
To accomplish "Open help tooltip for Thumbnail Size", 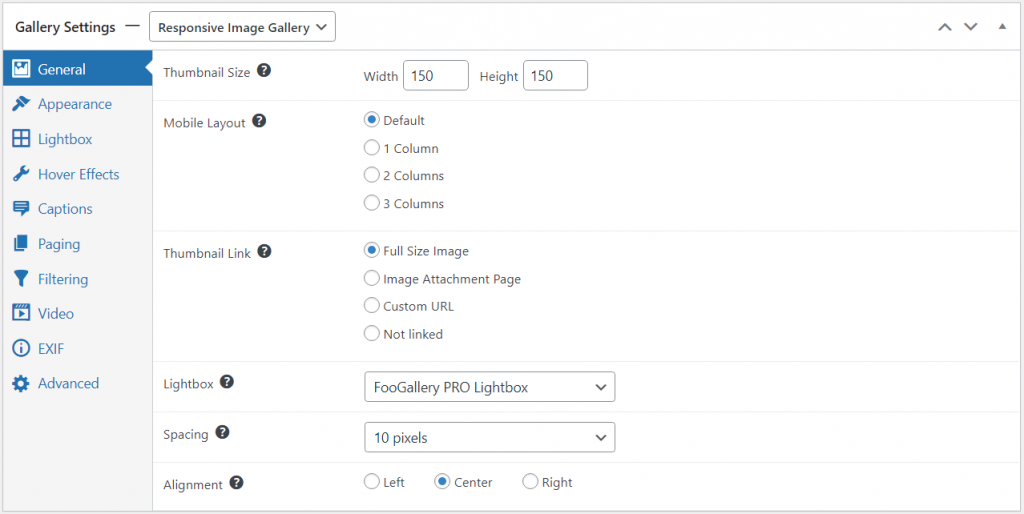I will point(264,71).
